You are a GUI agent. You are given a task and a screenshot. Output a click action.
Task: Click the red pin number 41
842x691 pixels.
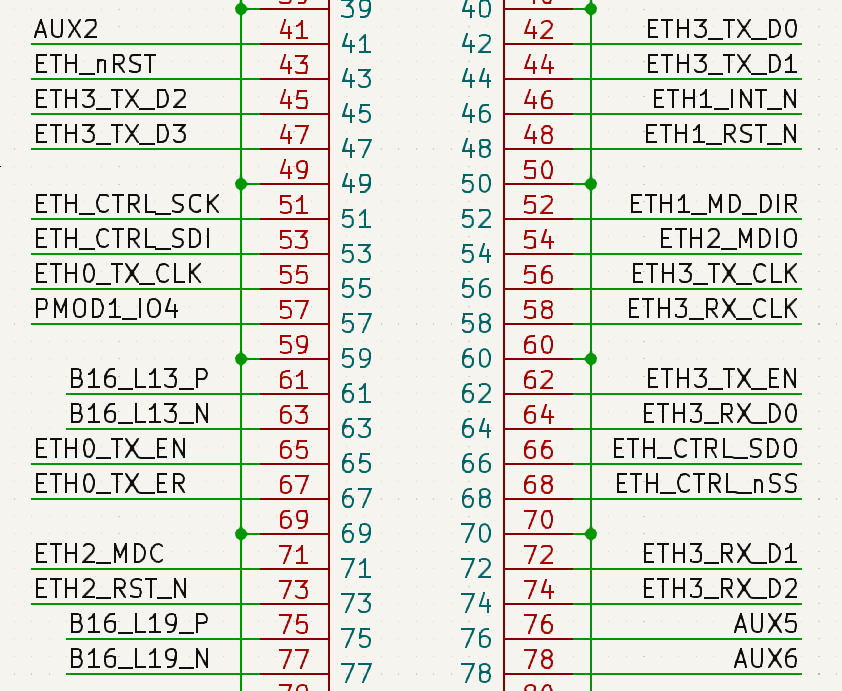click(x=294, y=30)
